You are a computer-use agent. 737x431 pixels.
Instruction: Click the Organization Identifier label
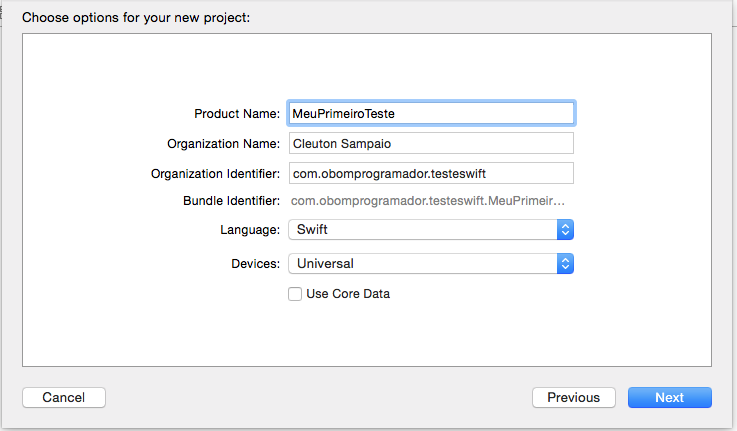[215, 174]
